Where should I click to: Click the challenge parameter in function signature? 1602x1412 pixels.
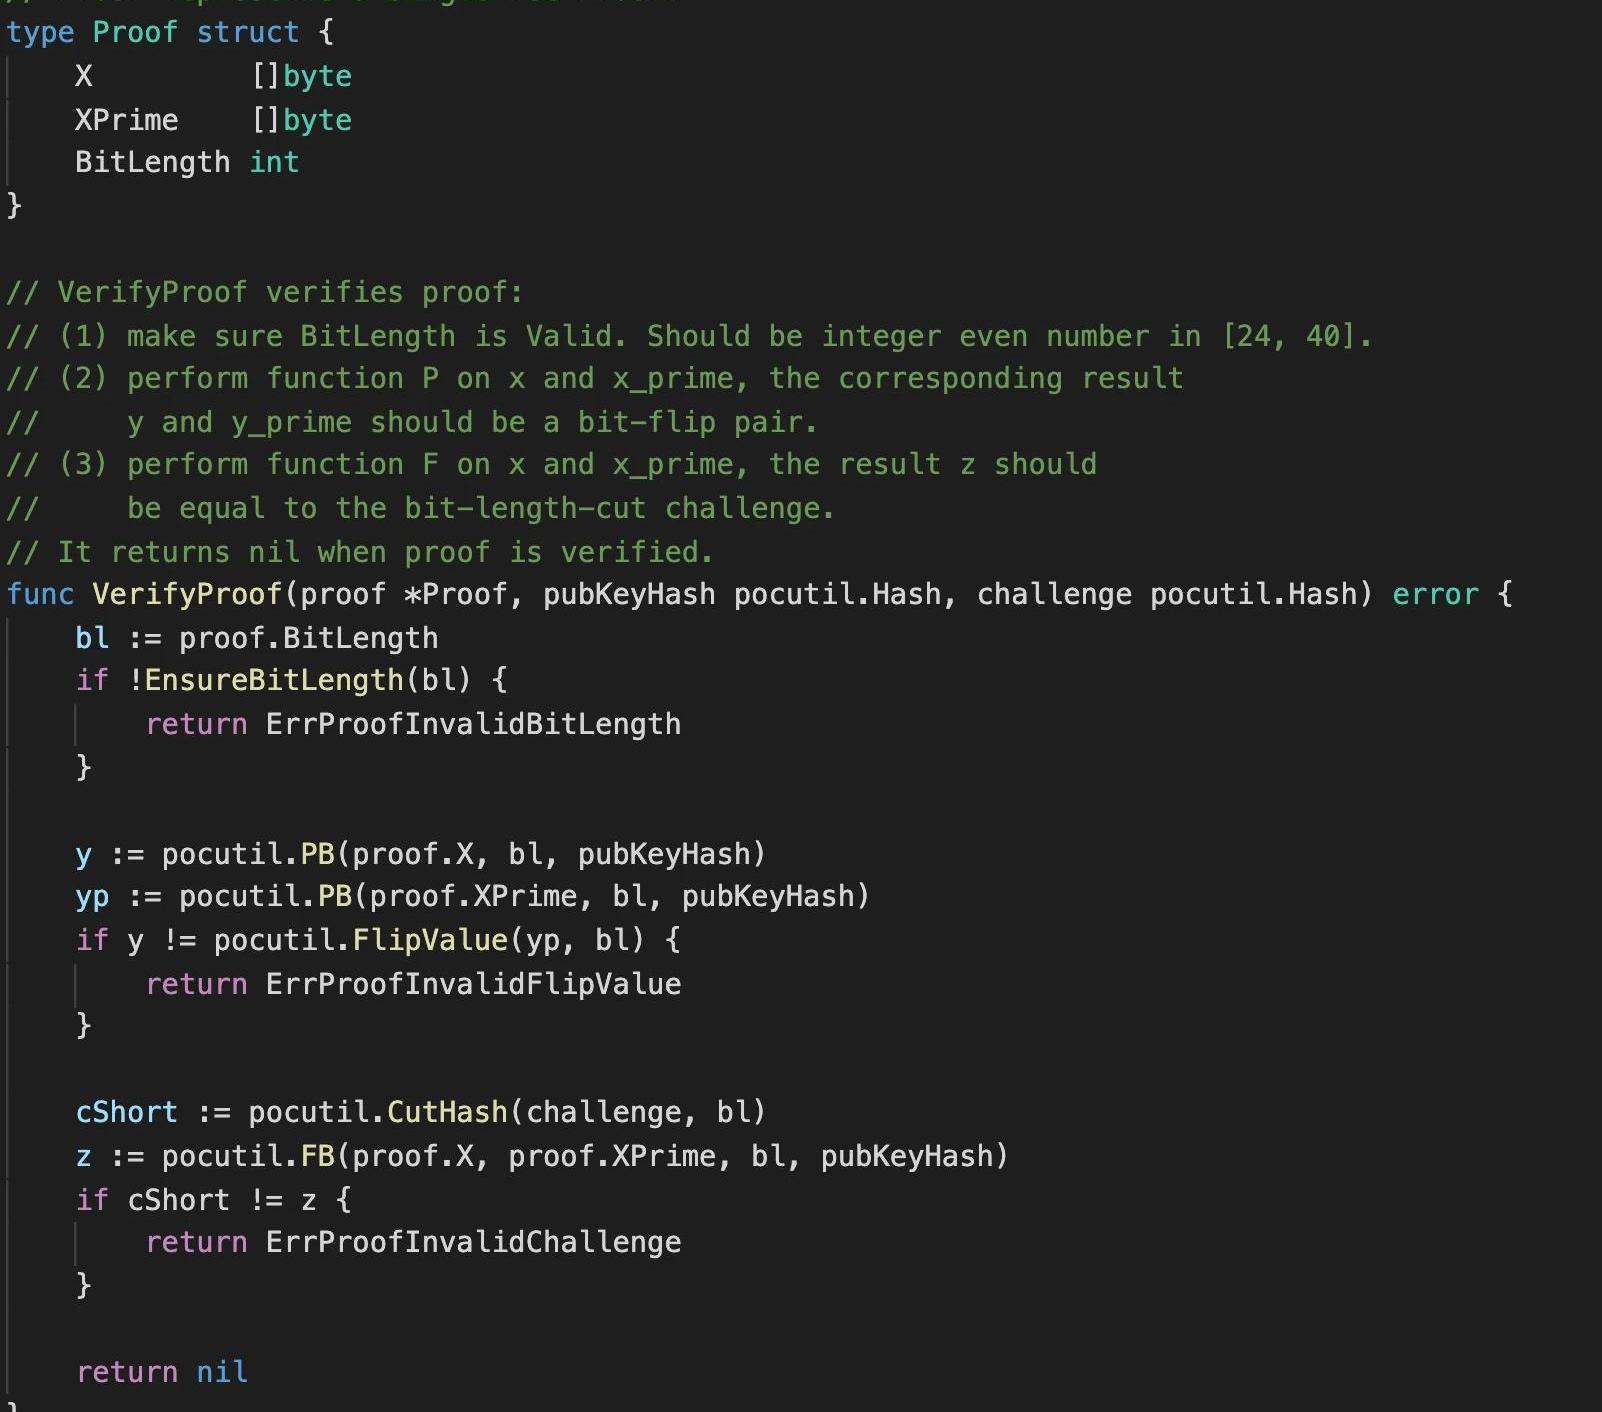(x=1054, y=594)
